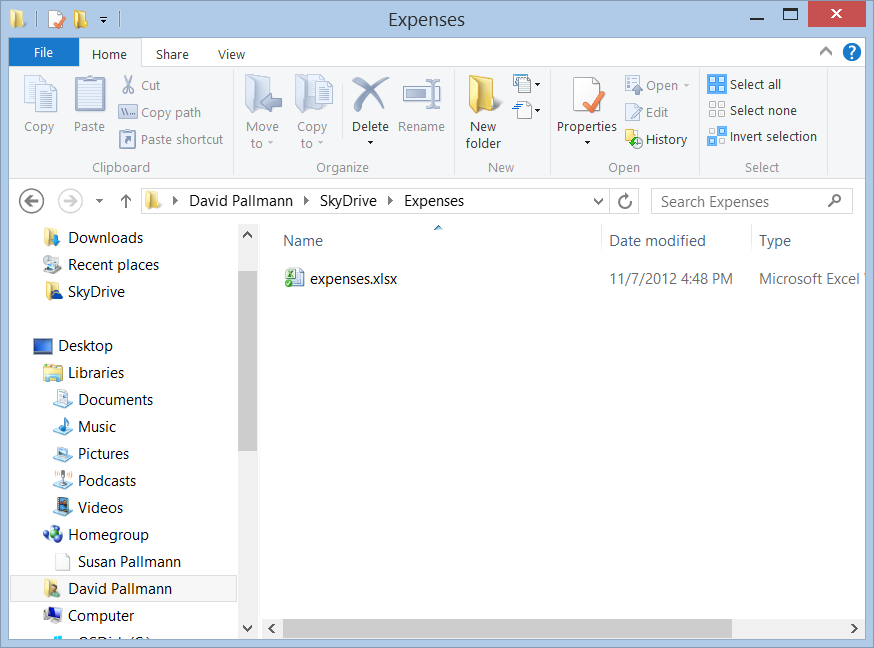Go up one folder level arrow
The image size is (874, 648).
pyautogui.click(x=126, y=201)
